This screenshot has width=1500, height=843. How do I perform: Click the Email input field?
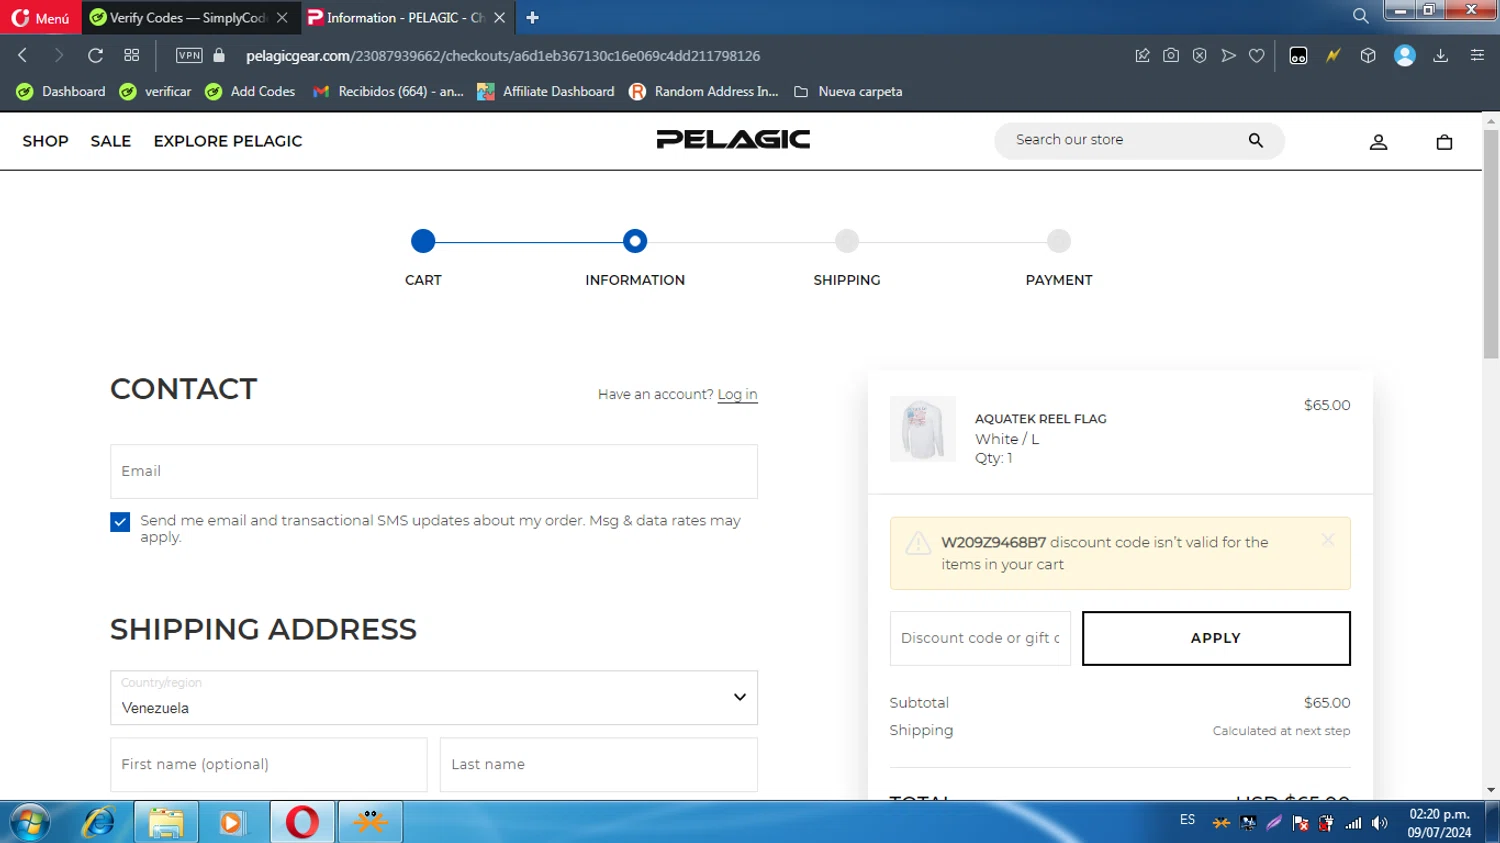tap(434, 471)
